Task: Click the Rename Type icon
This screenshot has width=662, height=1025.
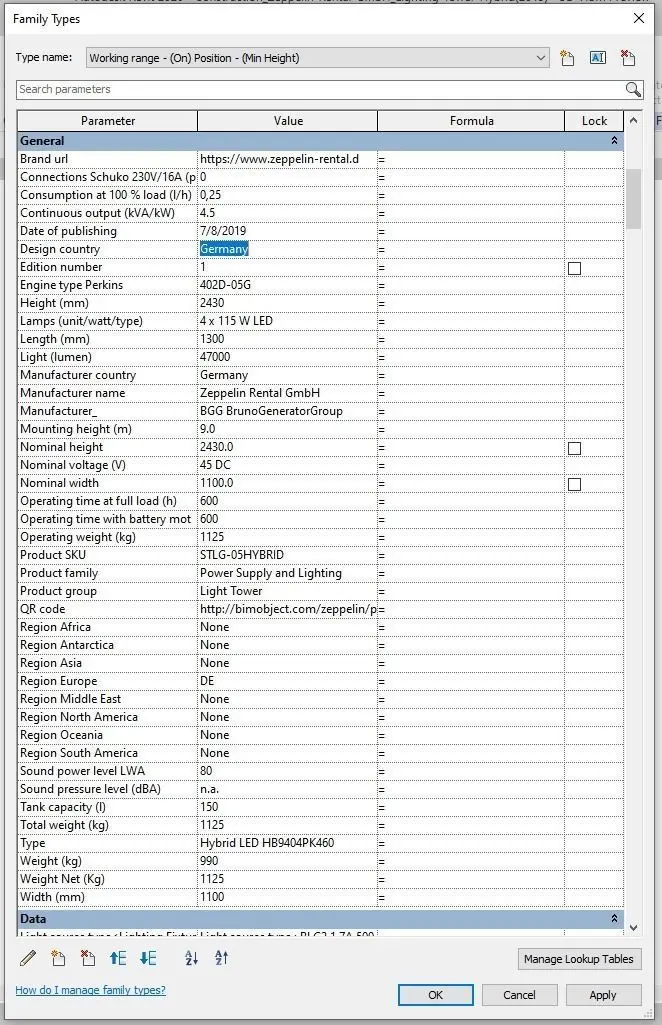Action: (597, 58)
